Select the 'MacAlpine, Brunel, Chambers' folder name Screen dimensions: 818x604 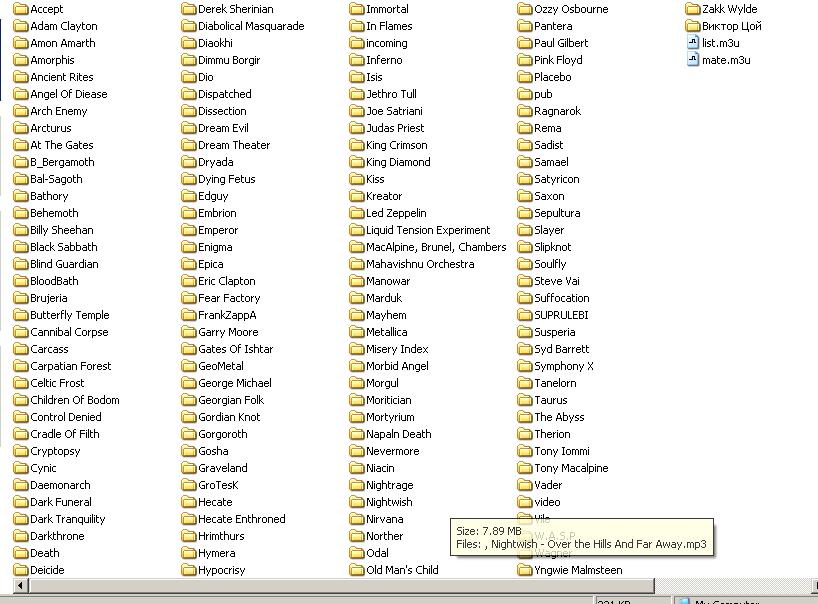[436, 247]
